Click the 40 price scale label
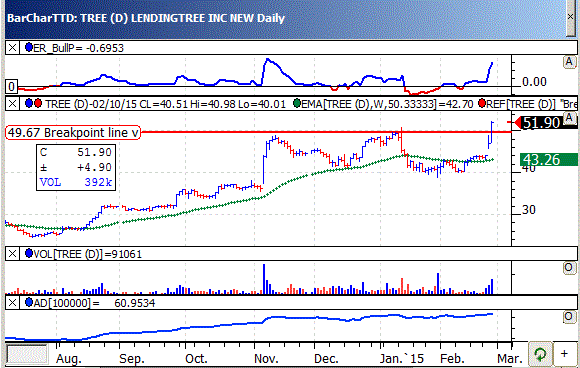Viewport: 580px width, 368px height. (529, 169)
